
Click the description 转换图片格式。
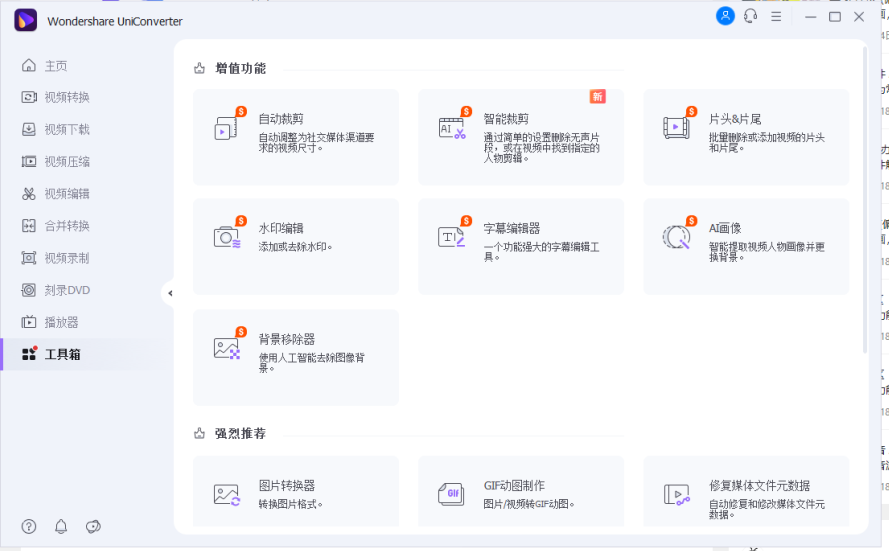[x=291, y=505]
